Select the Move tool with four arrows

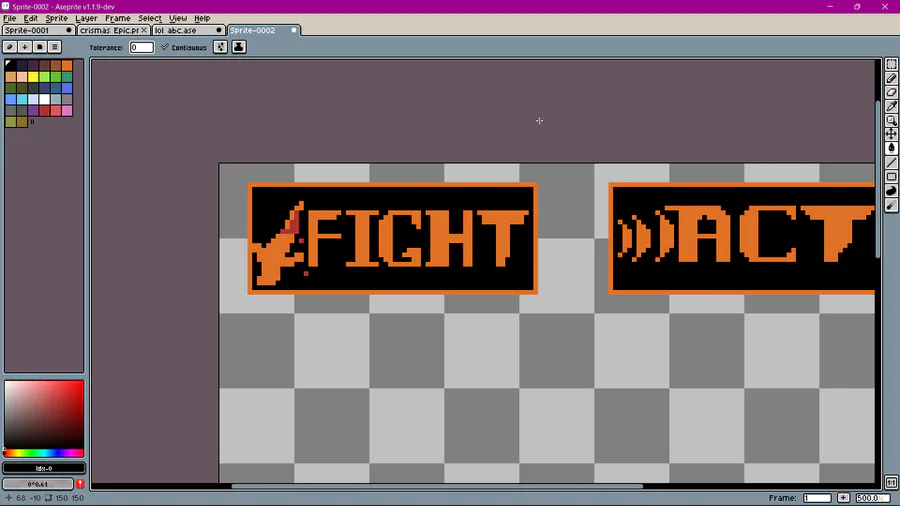(x=891, y=134)
